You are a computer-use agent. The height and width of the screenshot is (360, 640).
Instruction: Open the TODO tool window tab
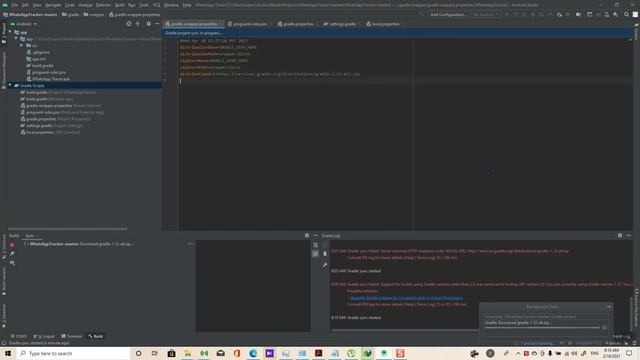(18, 336)
